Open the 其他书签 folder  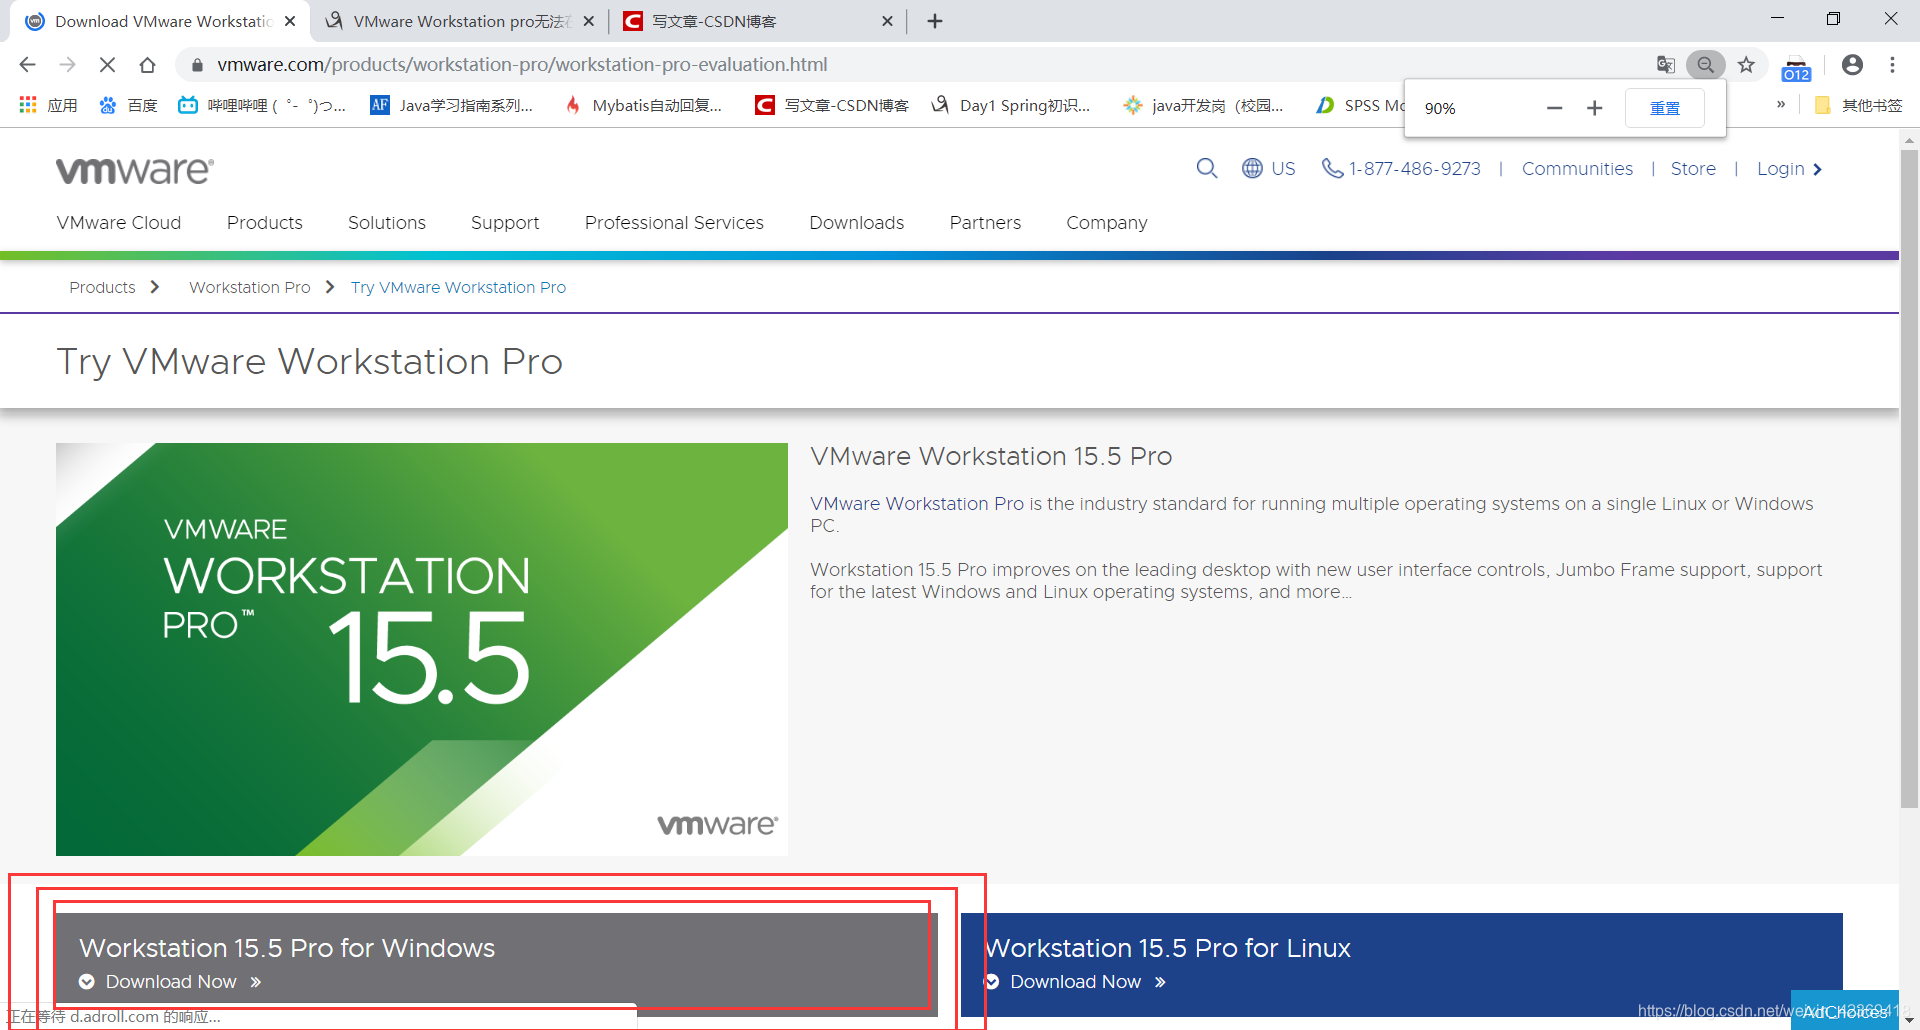[x=1858, y=105]
